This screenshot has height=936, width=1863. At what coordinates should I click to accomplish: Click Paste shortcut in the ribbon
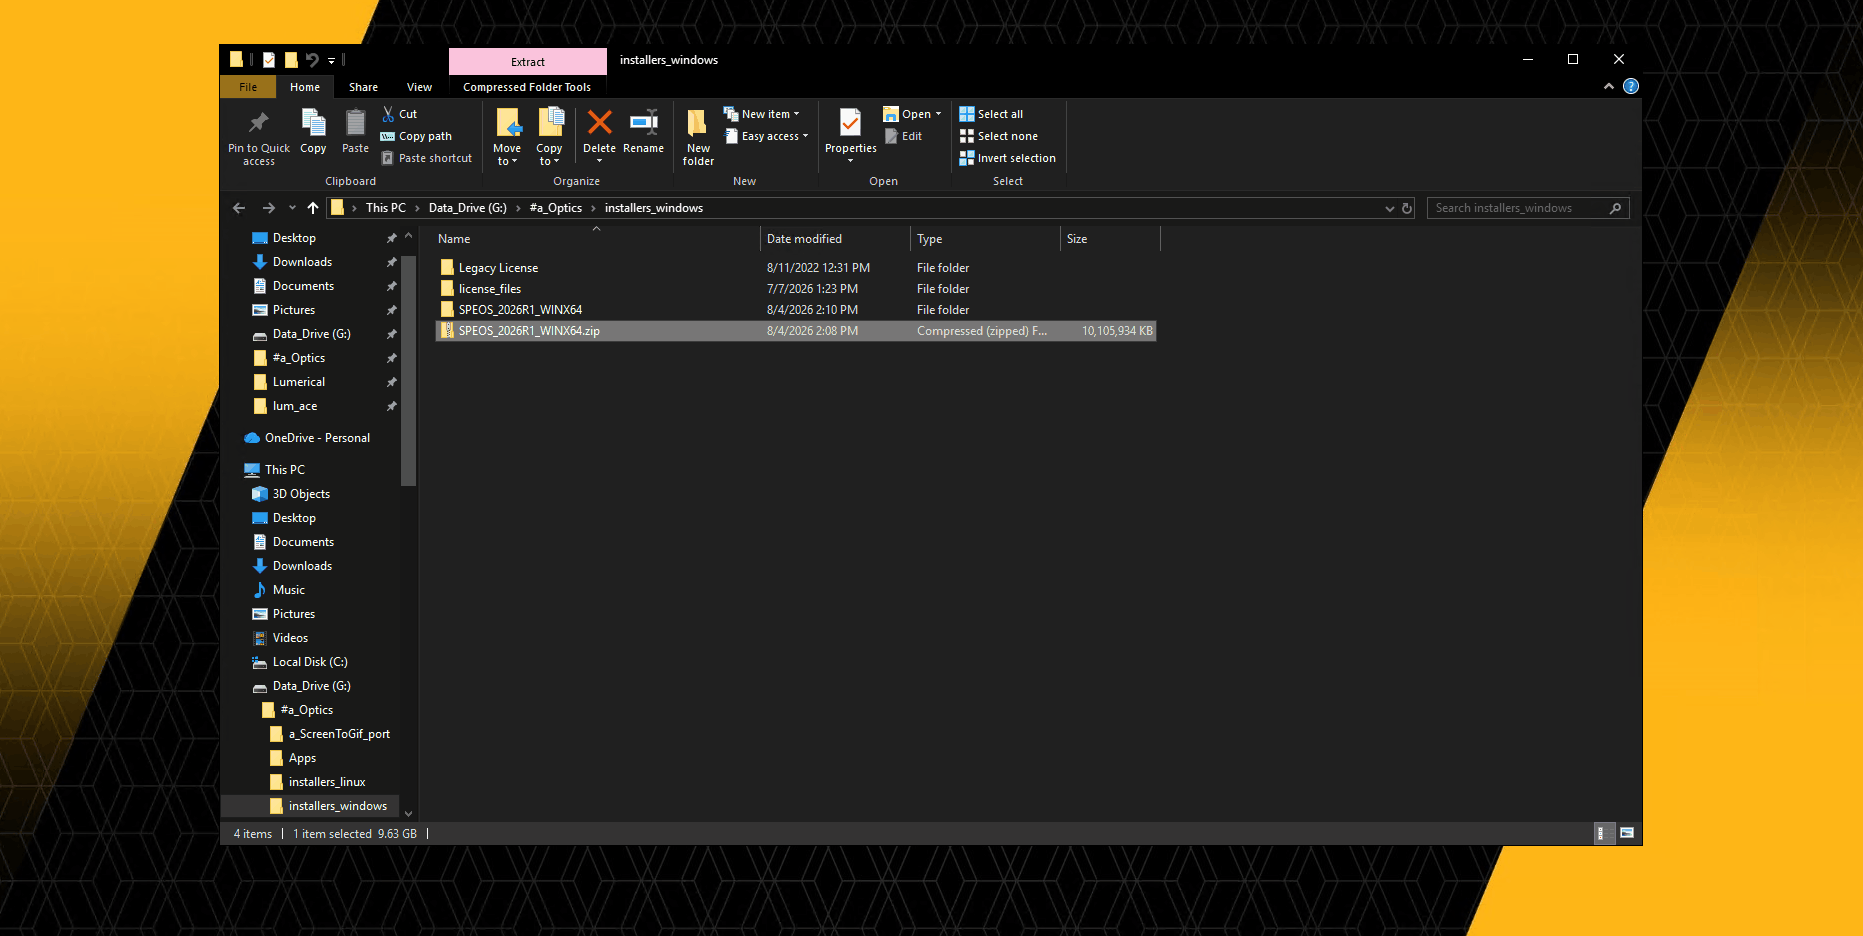[426, 158]
